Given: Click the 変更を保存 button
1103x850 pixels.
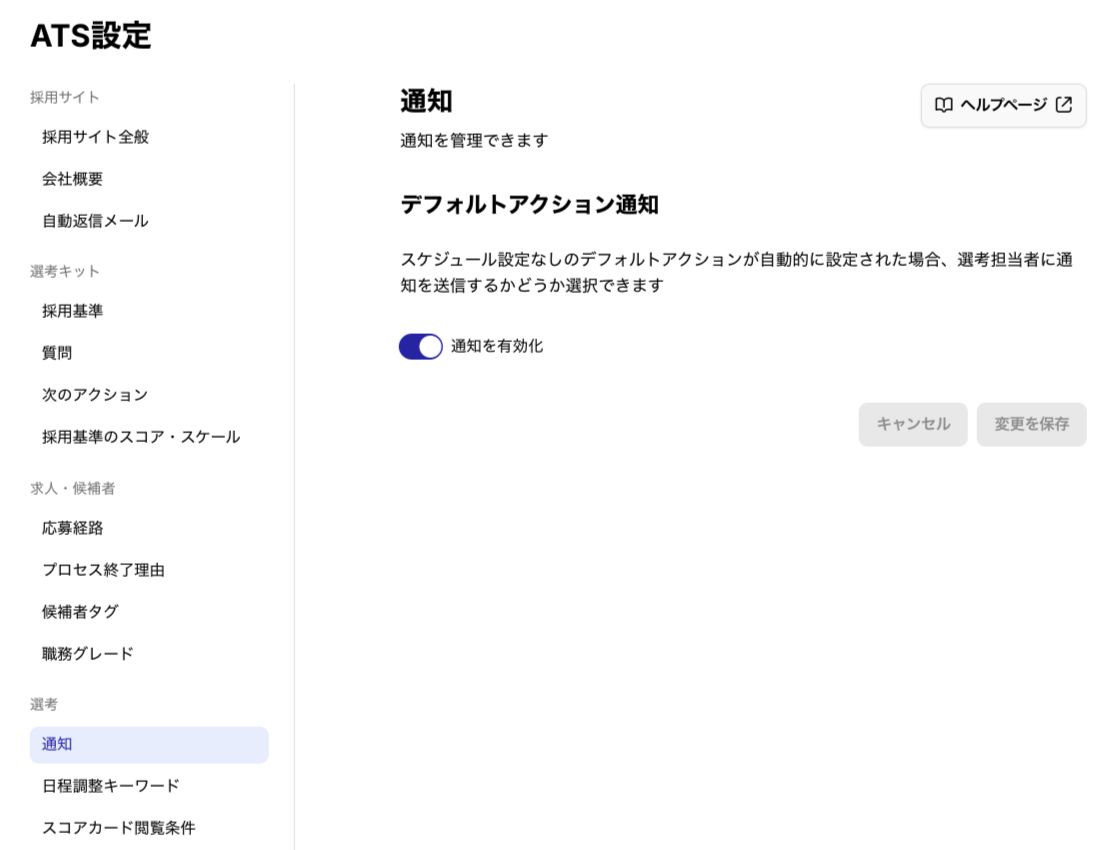Looking at the screenshot, I should pyautogui.click(x=1031, y=424).
